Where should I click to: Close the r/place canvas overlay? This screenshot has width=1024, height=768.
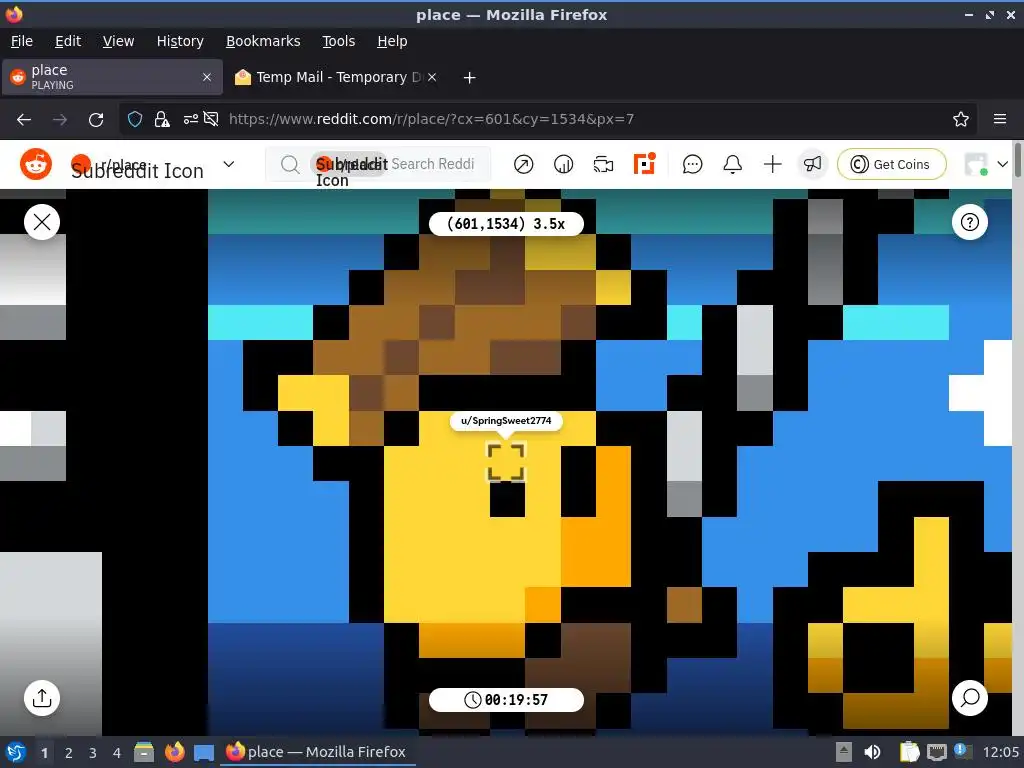pyautogui.click(x=42, y=222)
